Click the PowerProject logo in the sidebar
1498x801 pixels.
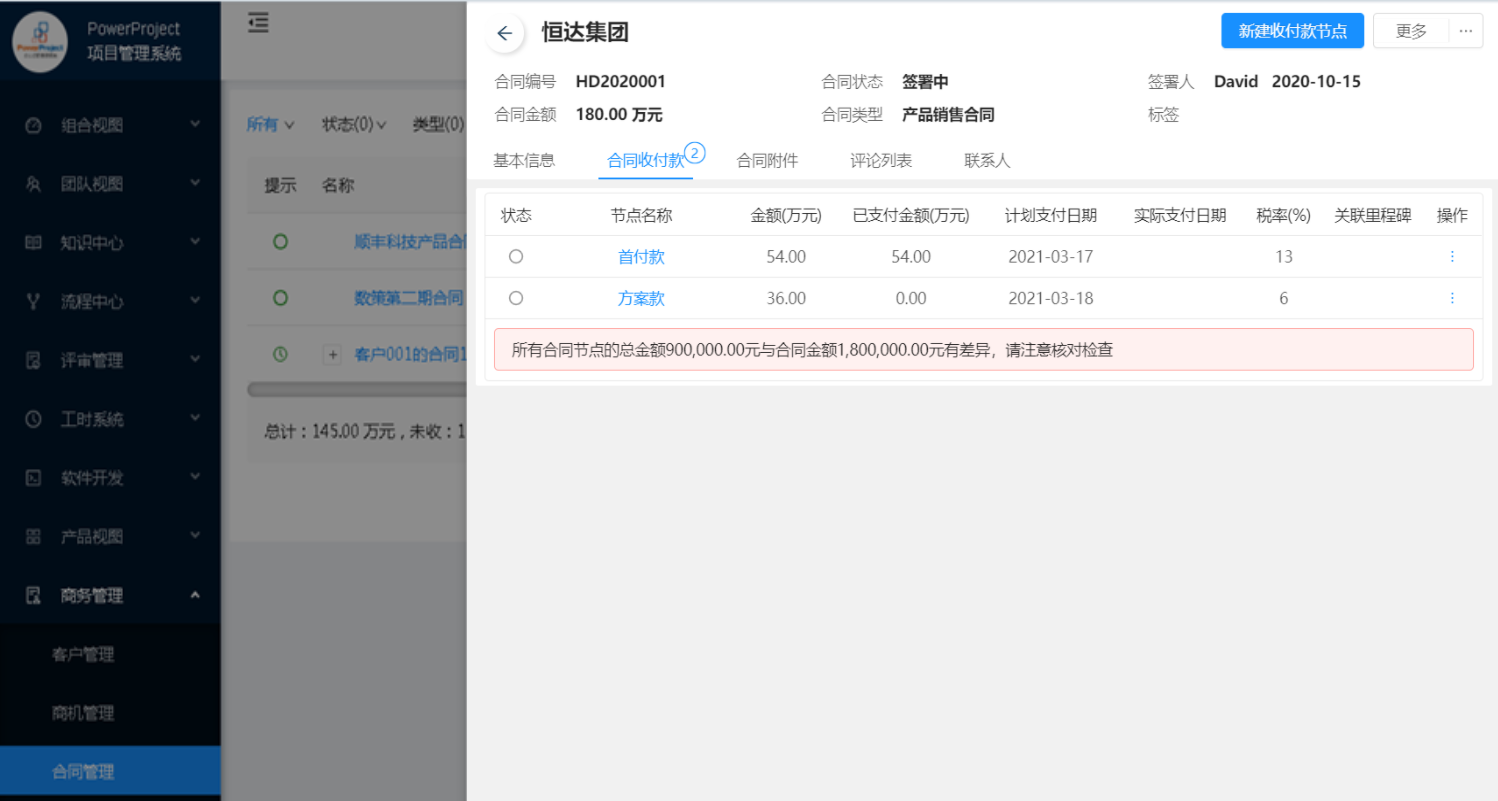click(40, 42)
